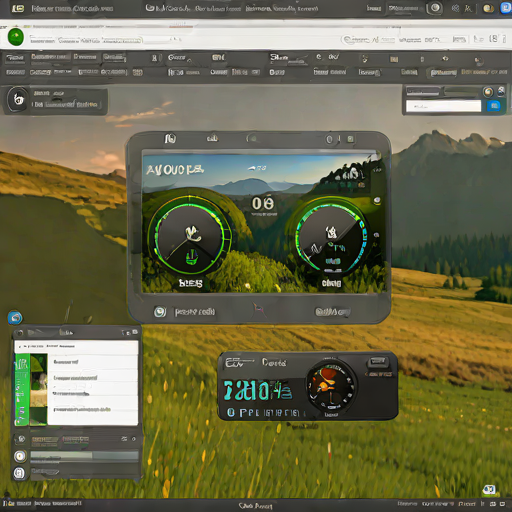Click the orange round icon above the search field
This screenshot has height=512, width=512.
488,92
